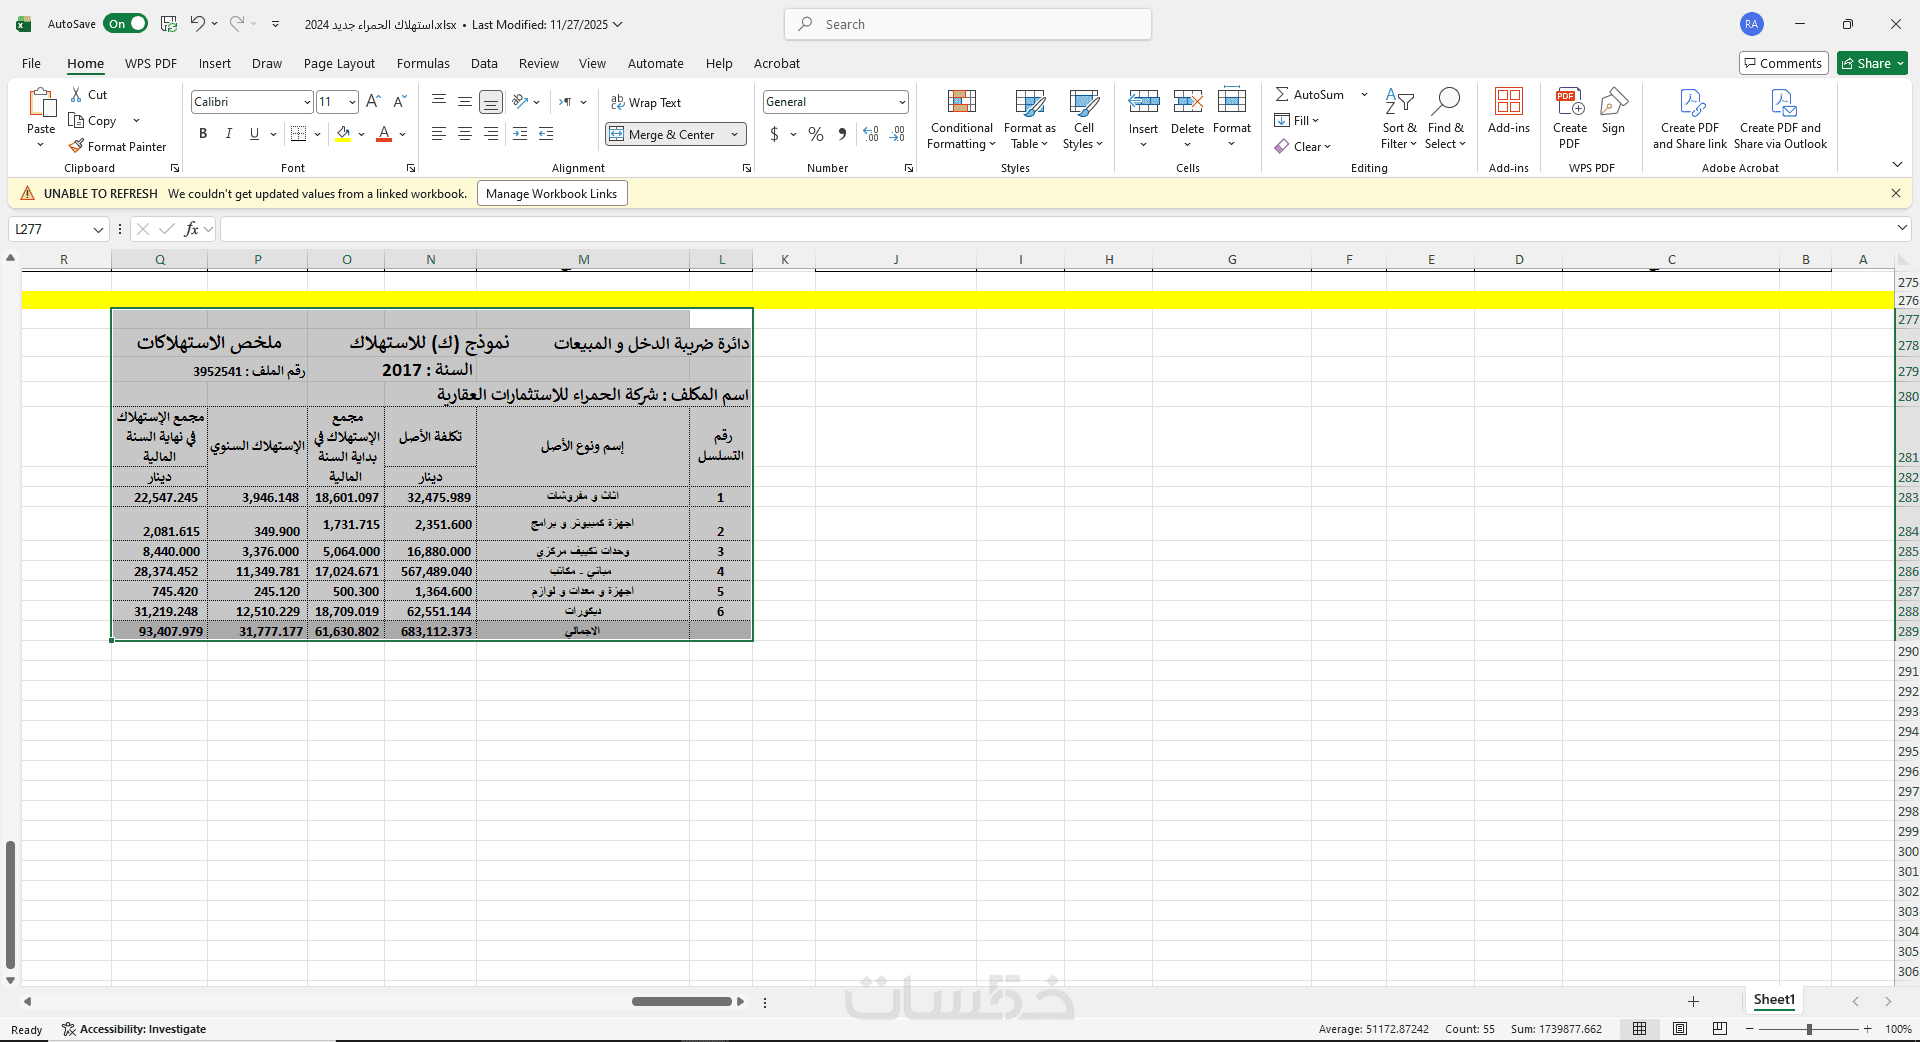Switch to the Insert tab
The image size is (1920, 1042).
pos(215,63)
